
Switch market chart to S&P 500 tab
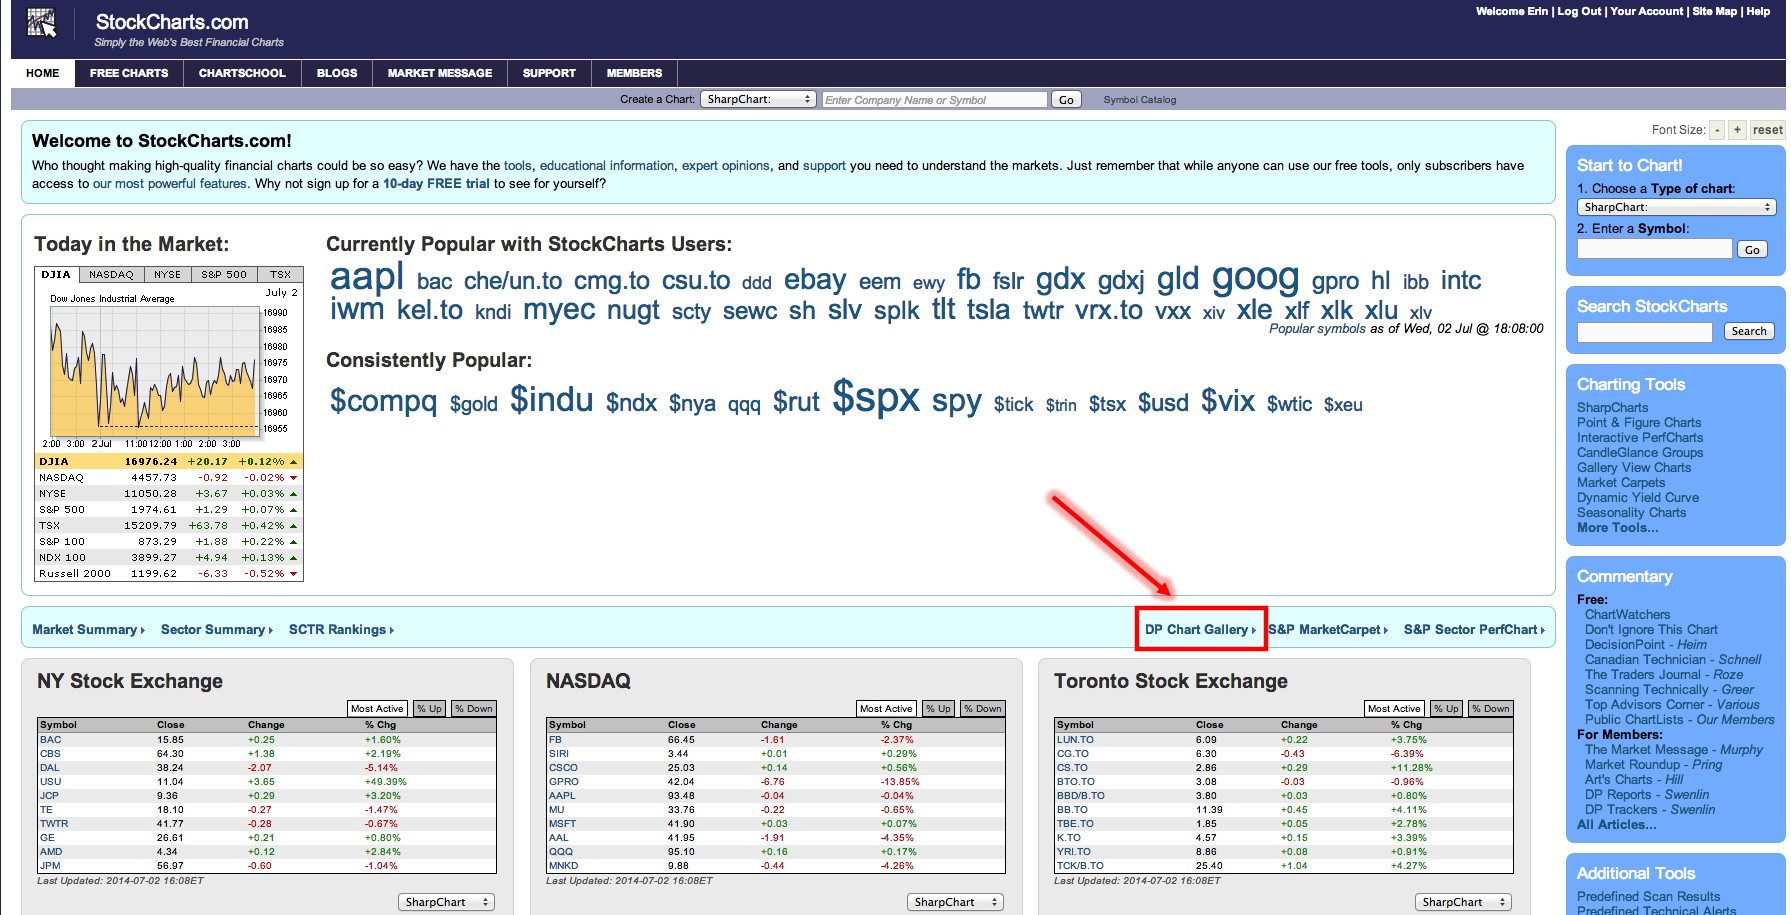(x=224, y=274)
